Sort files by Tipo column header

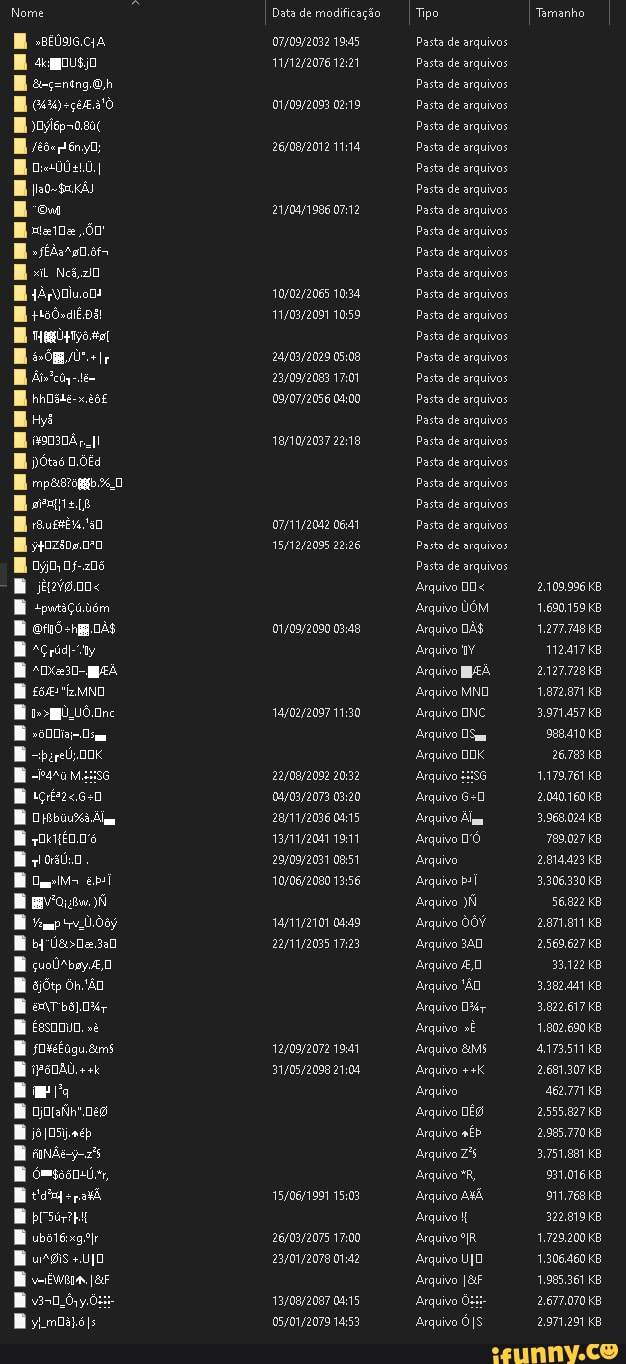click(428, 13)
